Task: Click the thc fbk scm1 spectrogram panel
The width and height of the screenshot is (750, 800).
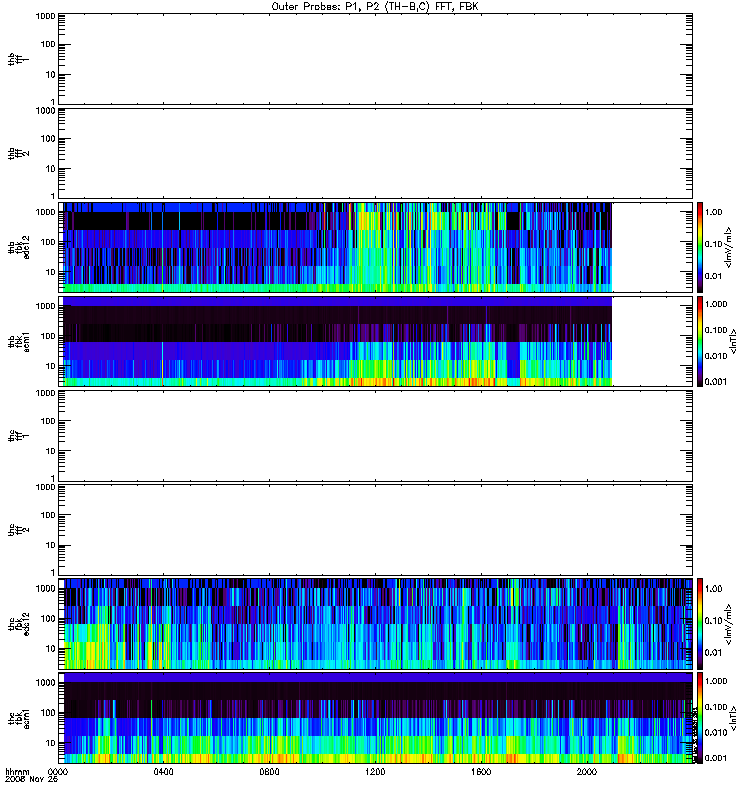Action: pyautogui.click(x=376, y=718)
